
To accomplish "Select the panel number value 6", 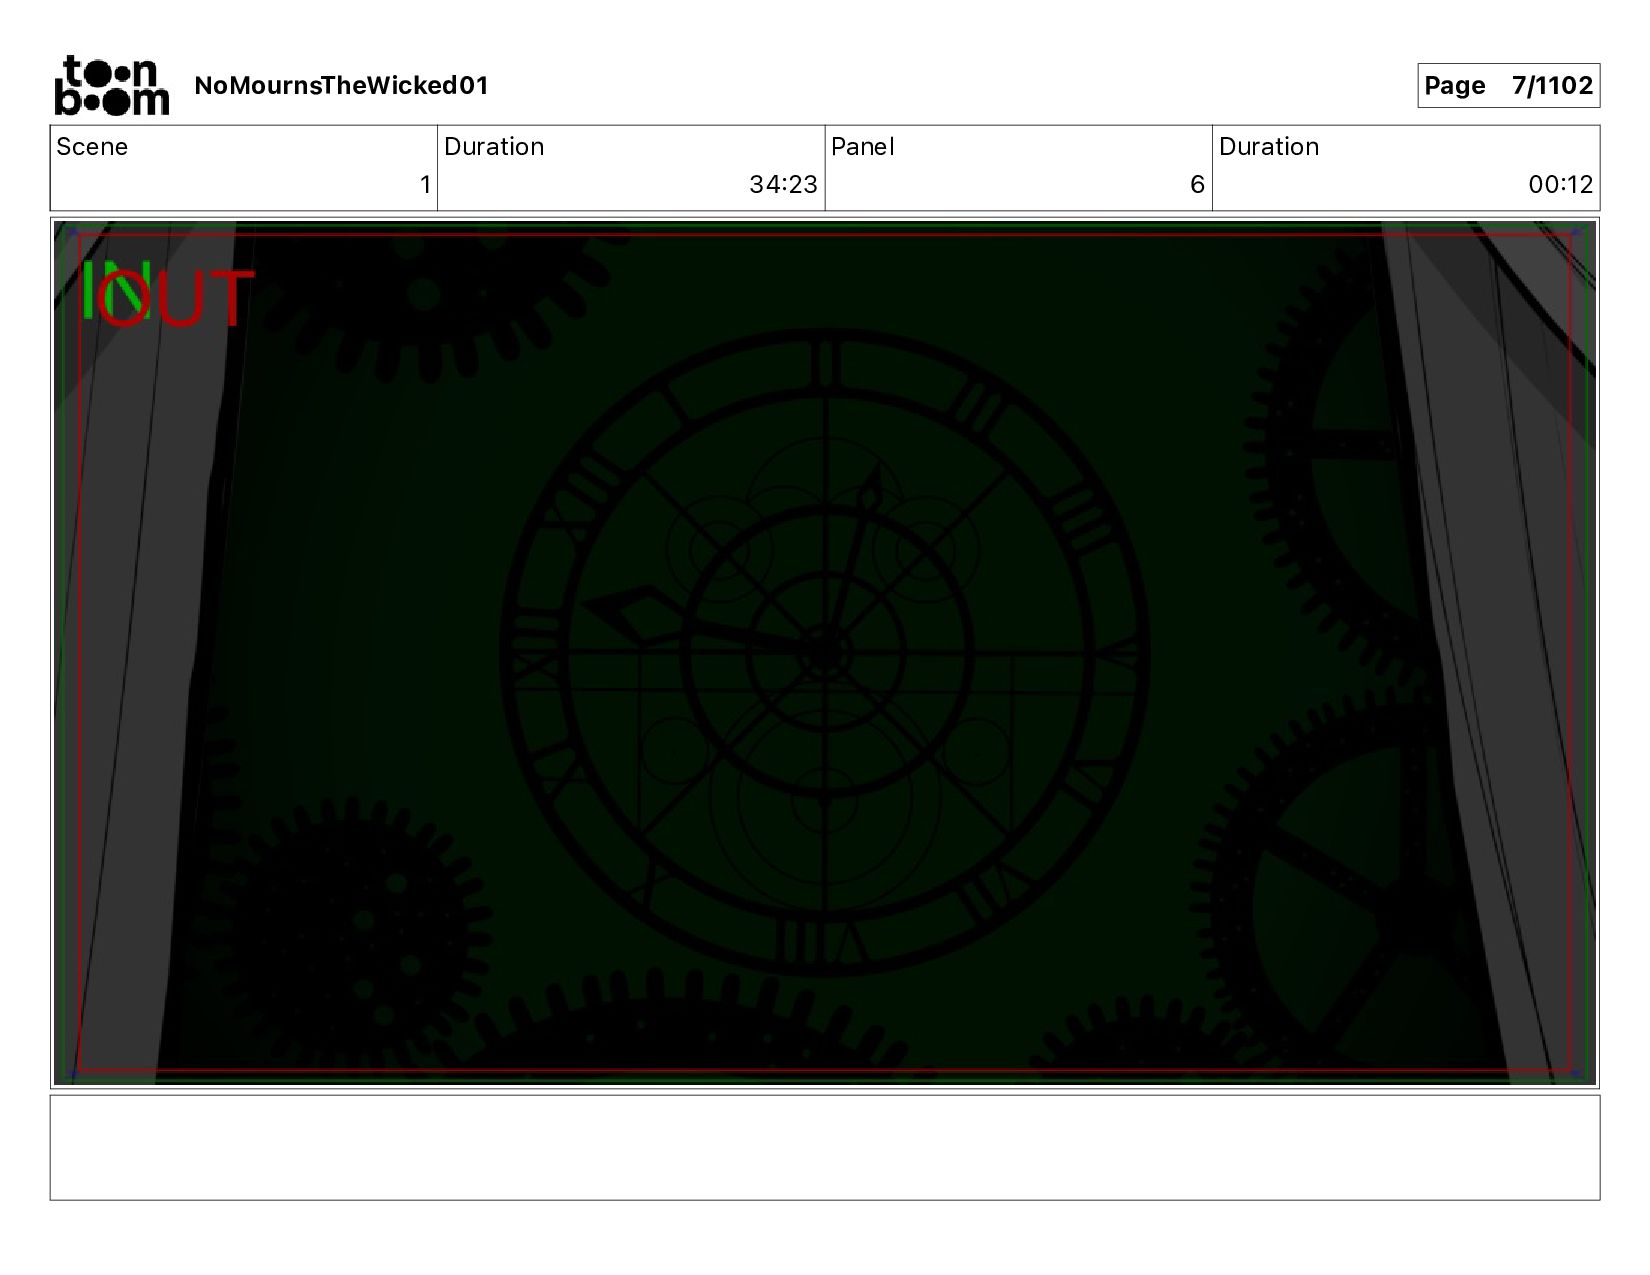I will (1197, 185).
